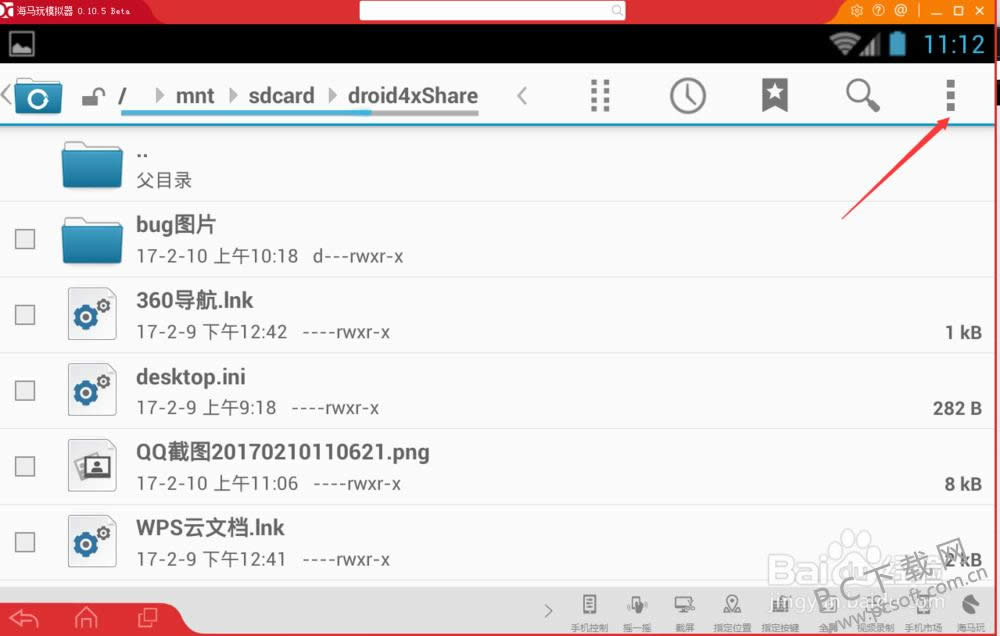Click the collapse arrow after droid4xShare

[x=521, y=96]
